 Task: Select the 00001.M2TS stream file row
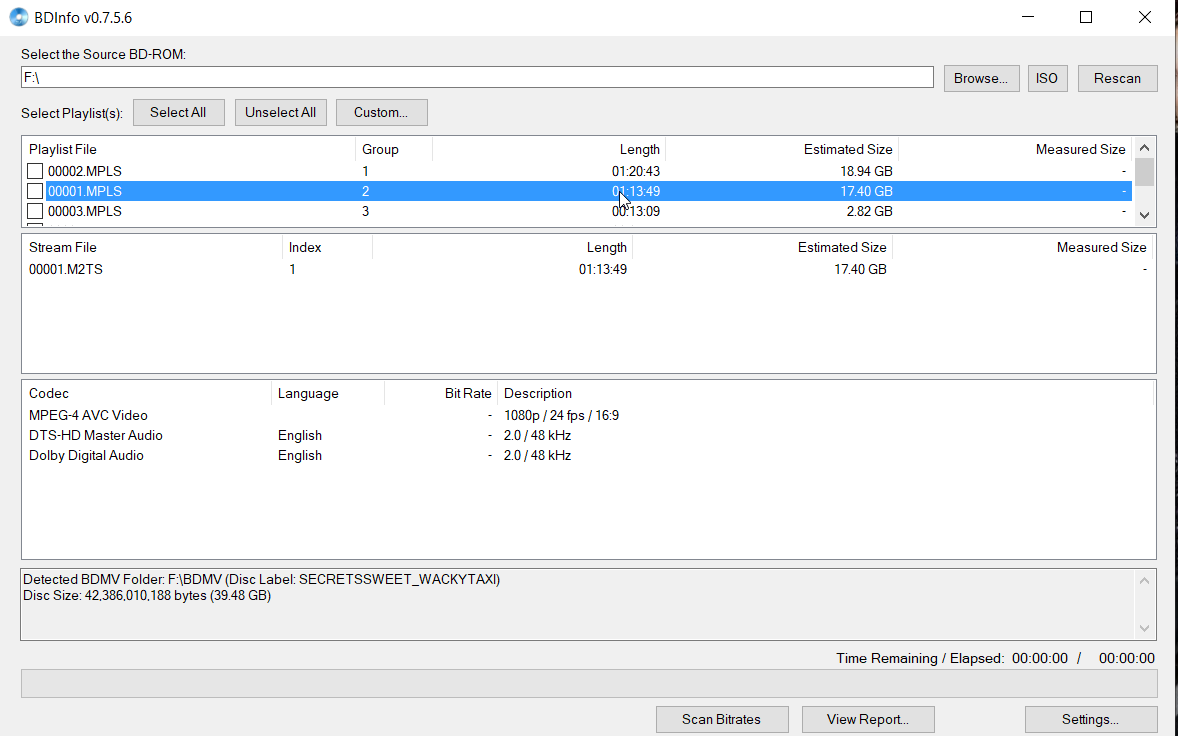pyautogui.click(x=587, y=270)
